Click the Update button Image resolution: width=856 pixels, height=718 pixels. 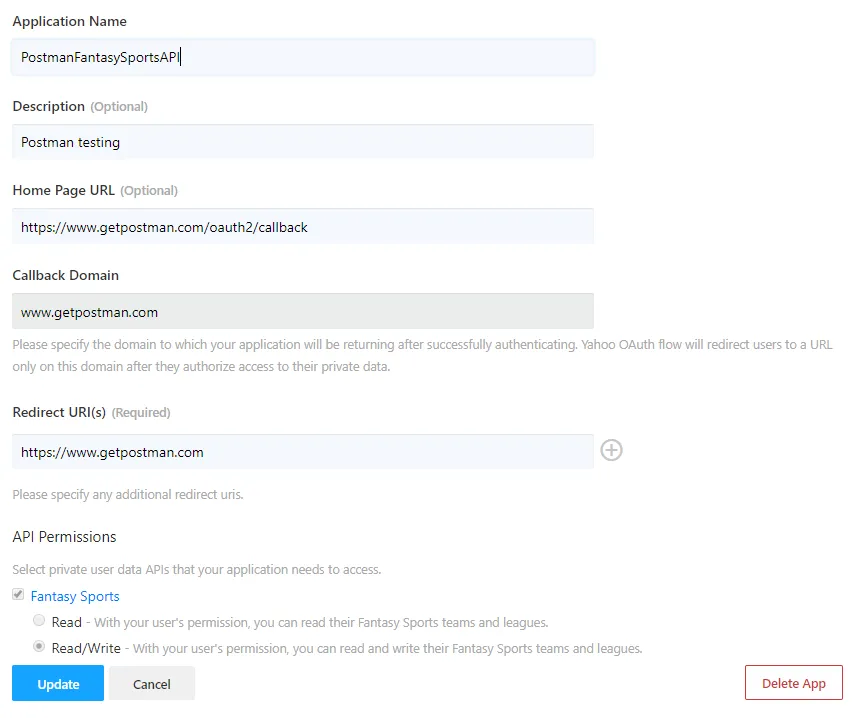coord(57,684)
